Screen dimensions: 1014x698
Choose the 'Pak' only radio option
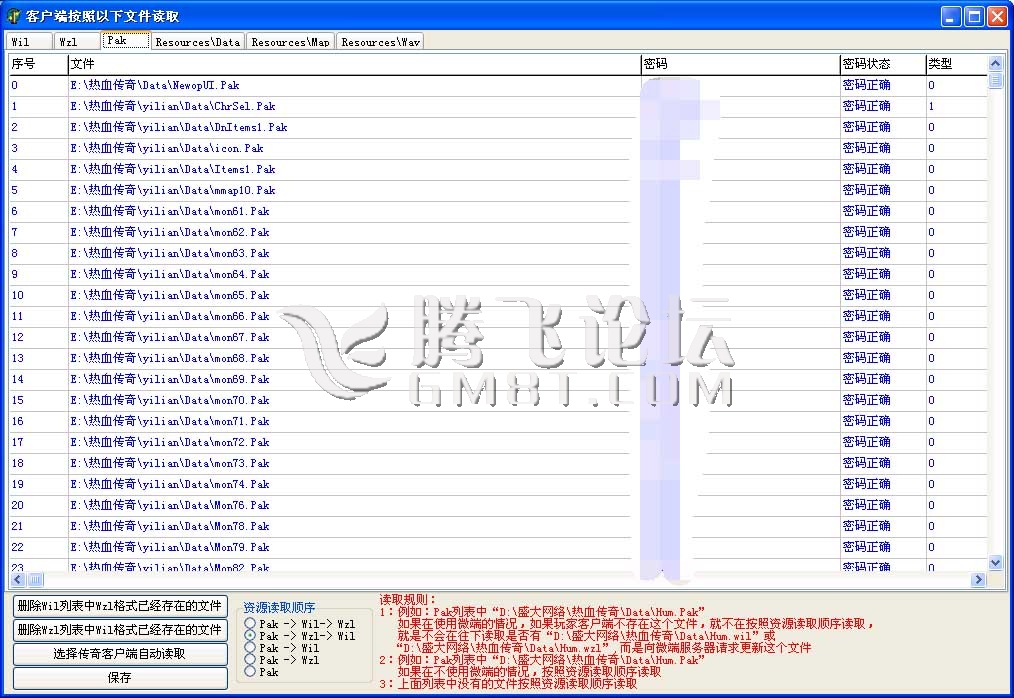(250, 672)
